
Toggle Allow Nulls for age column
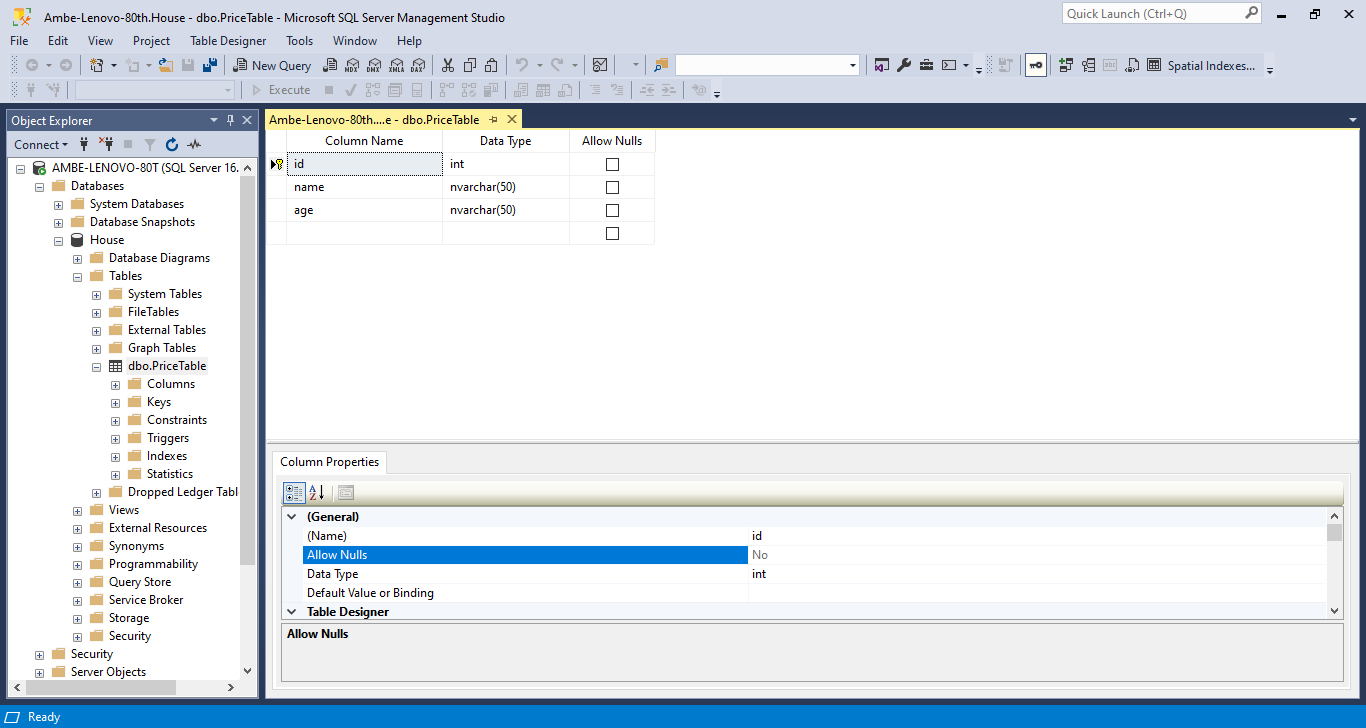612,210
